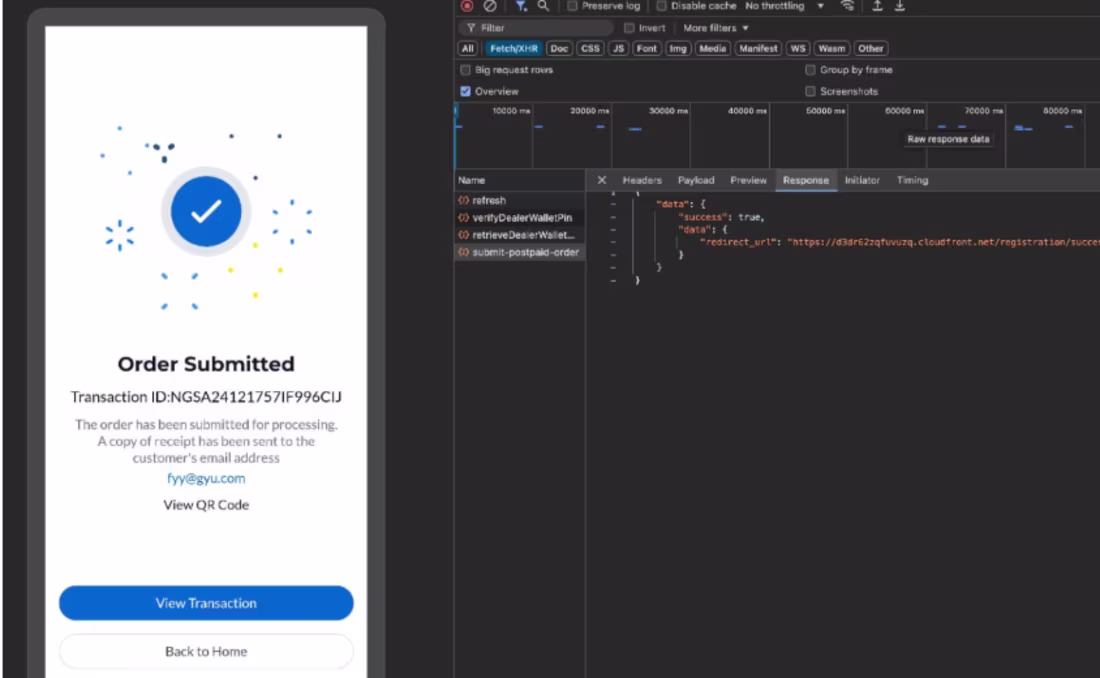Screen dimensions: 1100x678
Task: Select the verifyDealerWalletPin request
Action: pyautogui.click(x=520, y=218)
